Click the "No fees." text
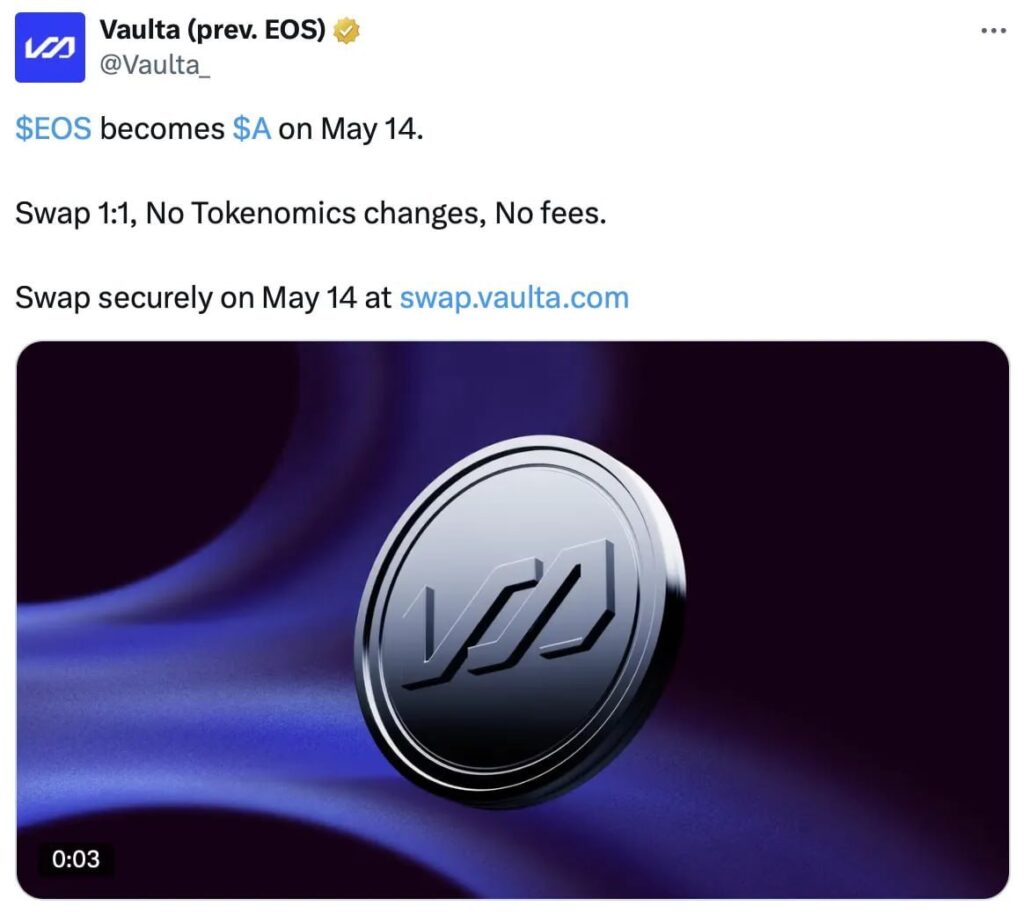 551,213
